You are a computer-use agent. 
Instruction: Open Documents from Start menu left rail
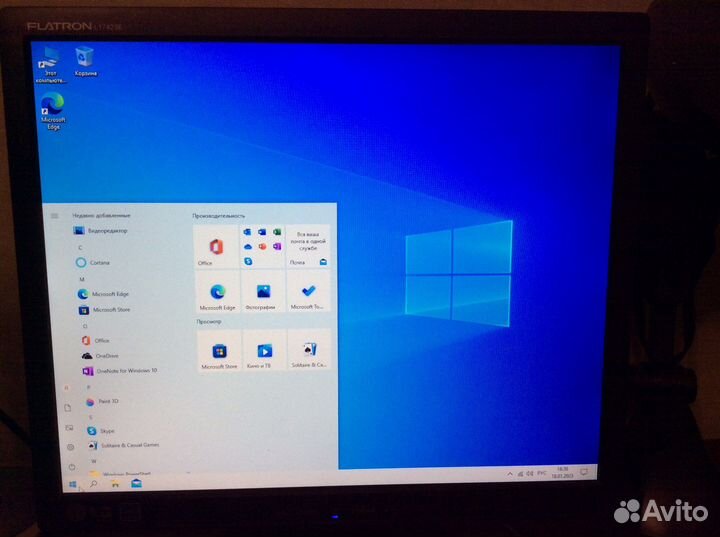pyautogui.click(x=68, y=408)
